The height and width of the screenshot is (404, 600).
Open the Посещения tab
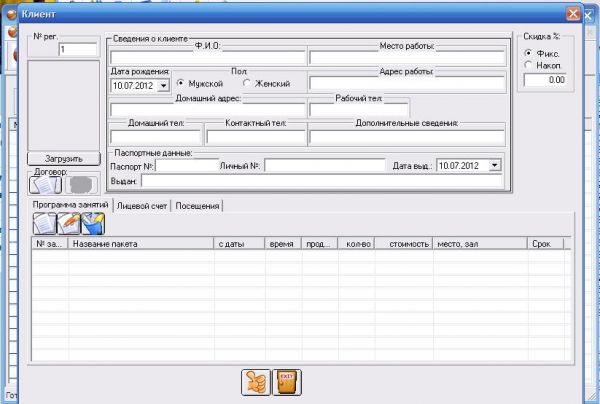coord(198,205)
